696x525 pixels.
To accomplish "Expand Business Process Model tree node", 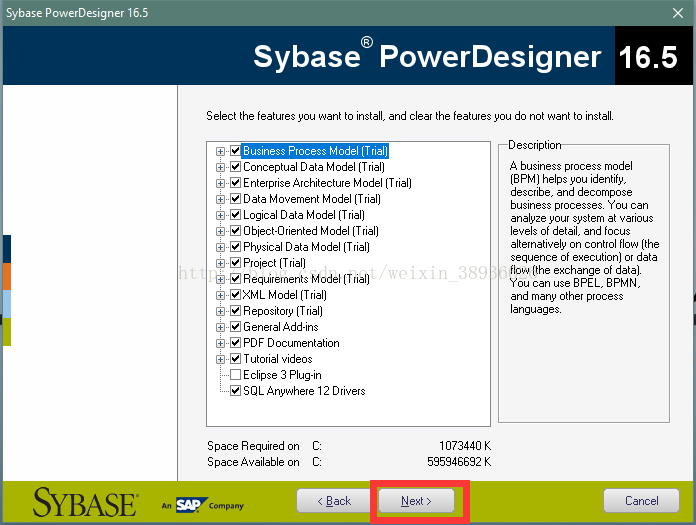I will pos(220,151).
